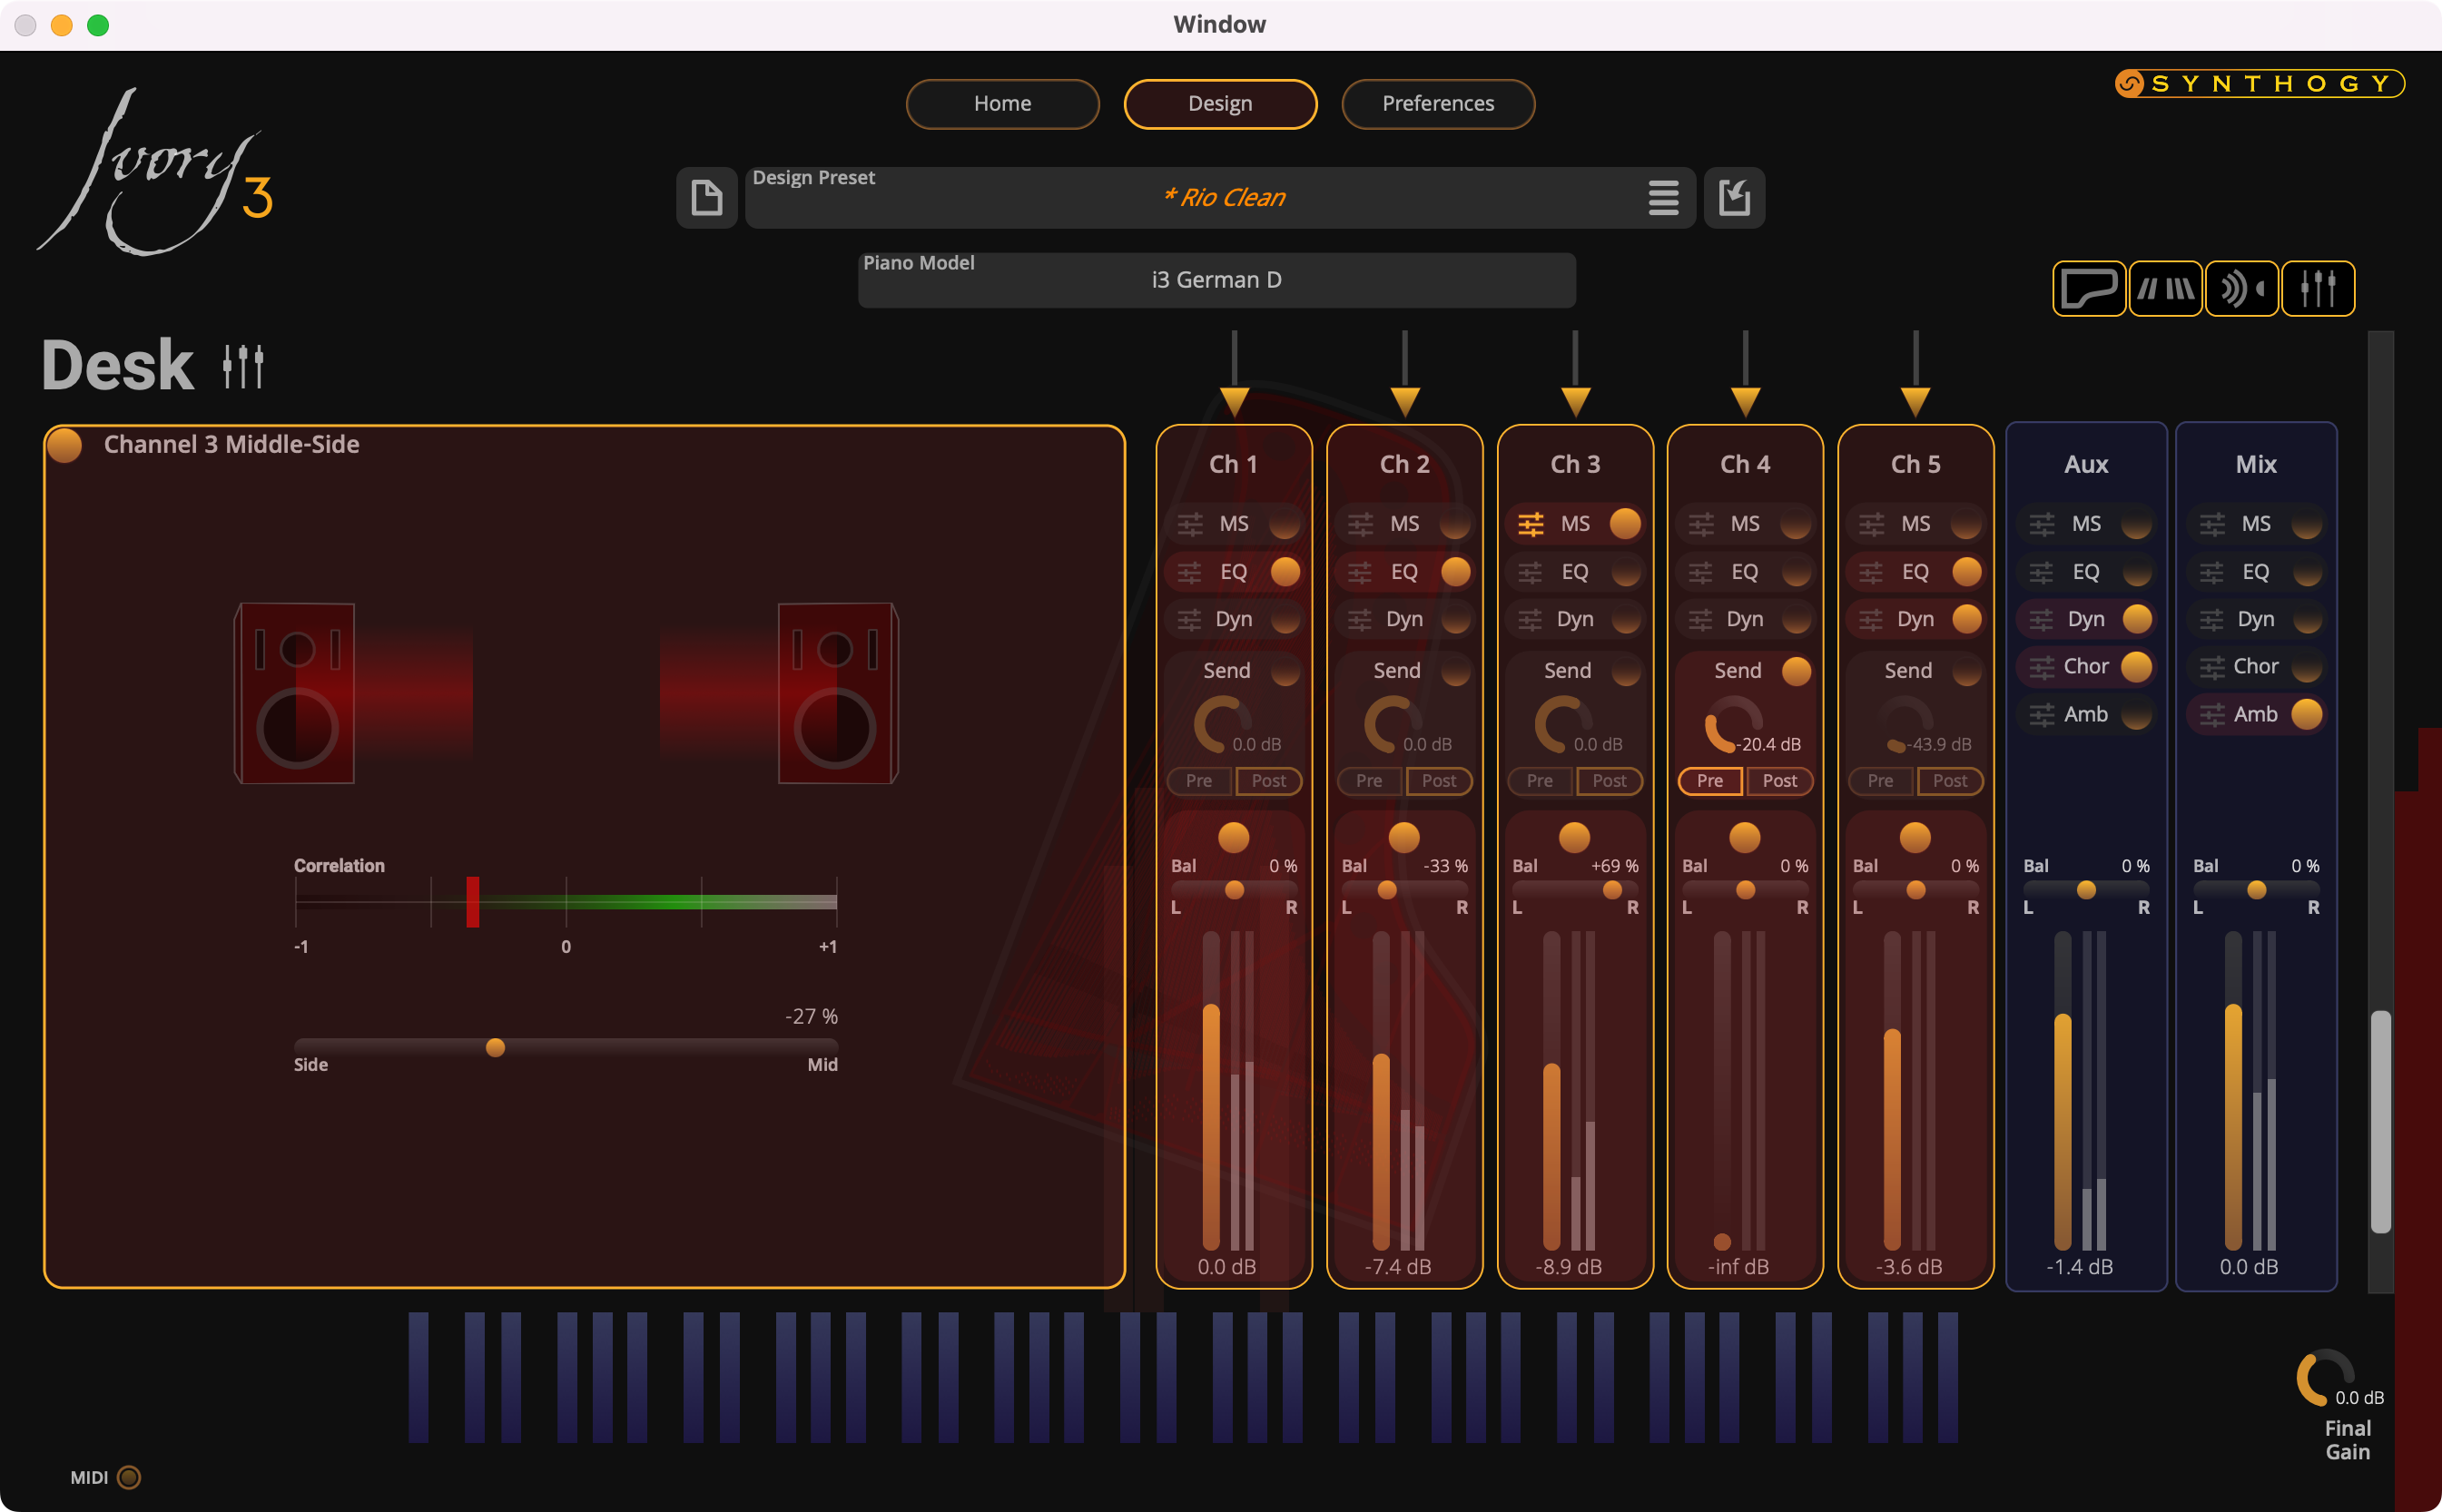Click the Final Gain knob

(2323, 1379)
